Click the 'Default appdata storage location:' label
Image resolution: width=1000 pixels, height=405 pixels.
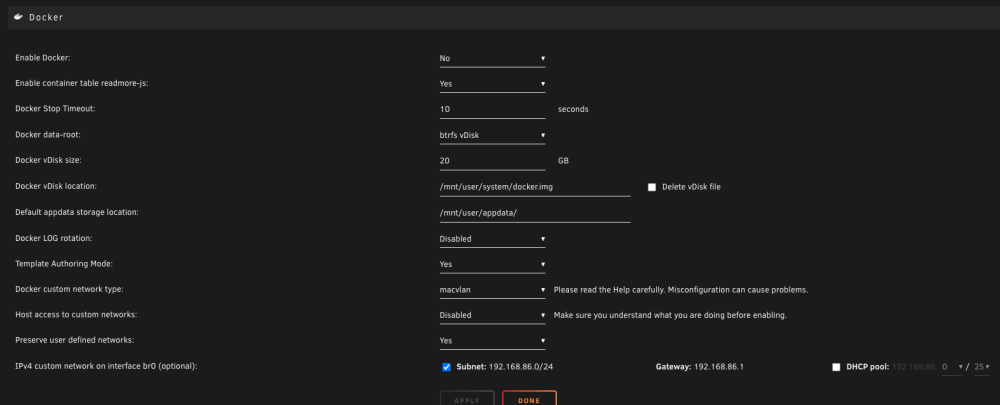pos(77,212)
